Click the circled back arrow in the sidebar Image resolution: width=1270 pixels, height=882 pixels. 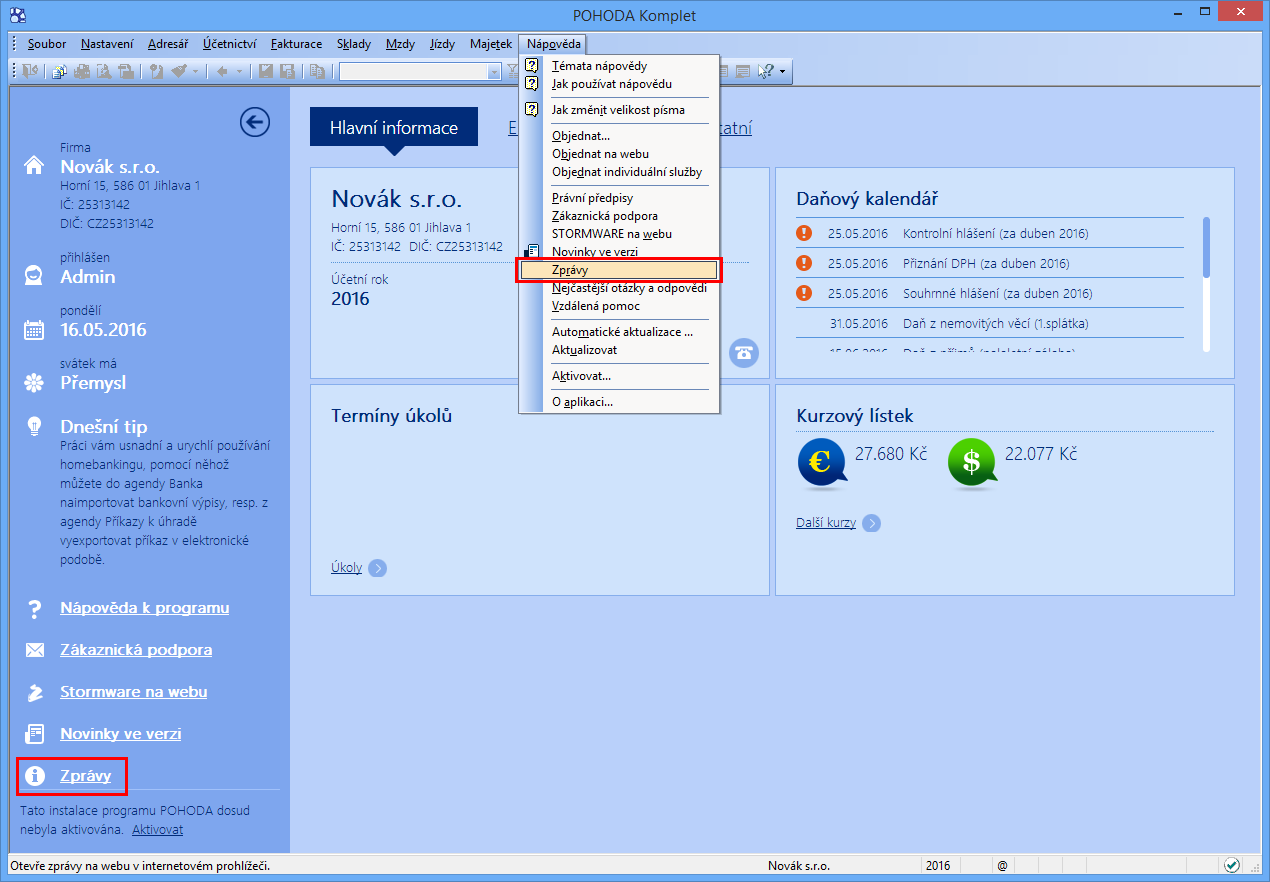(x=255, y=122)
